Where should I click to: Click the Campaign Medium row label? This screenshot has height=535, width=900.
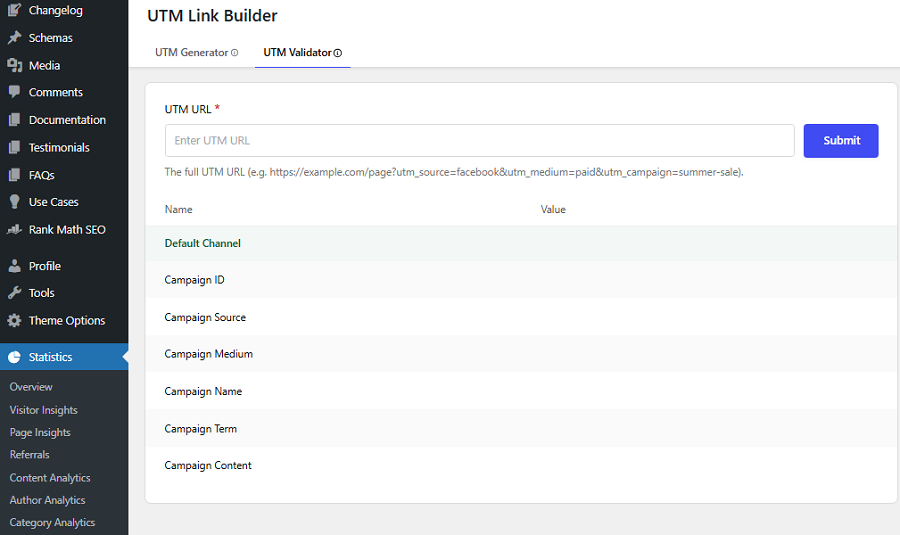tap(208, 354)
